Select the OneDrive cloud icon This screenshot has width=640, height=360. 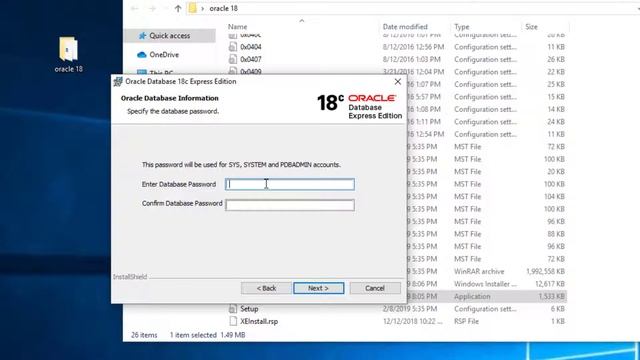coord(142,55)
